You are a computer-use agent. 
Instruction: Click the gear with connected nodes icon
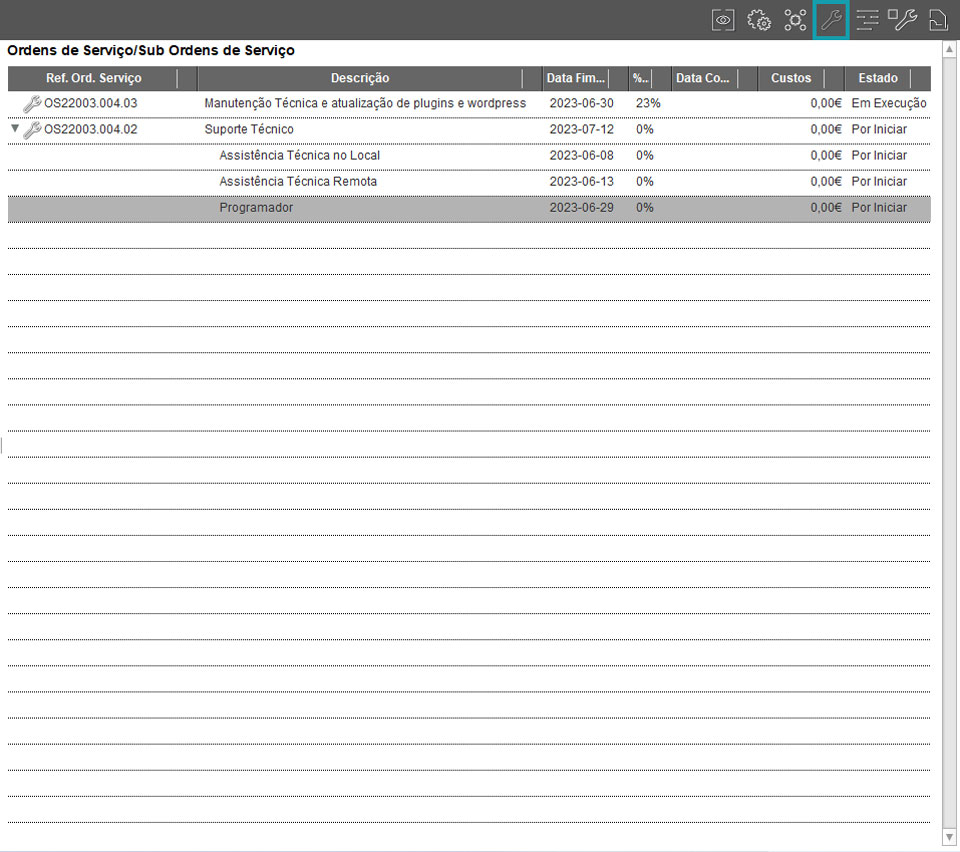(795, 20)
